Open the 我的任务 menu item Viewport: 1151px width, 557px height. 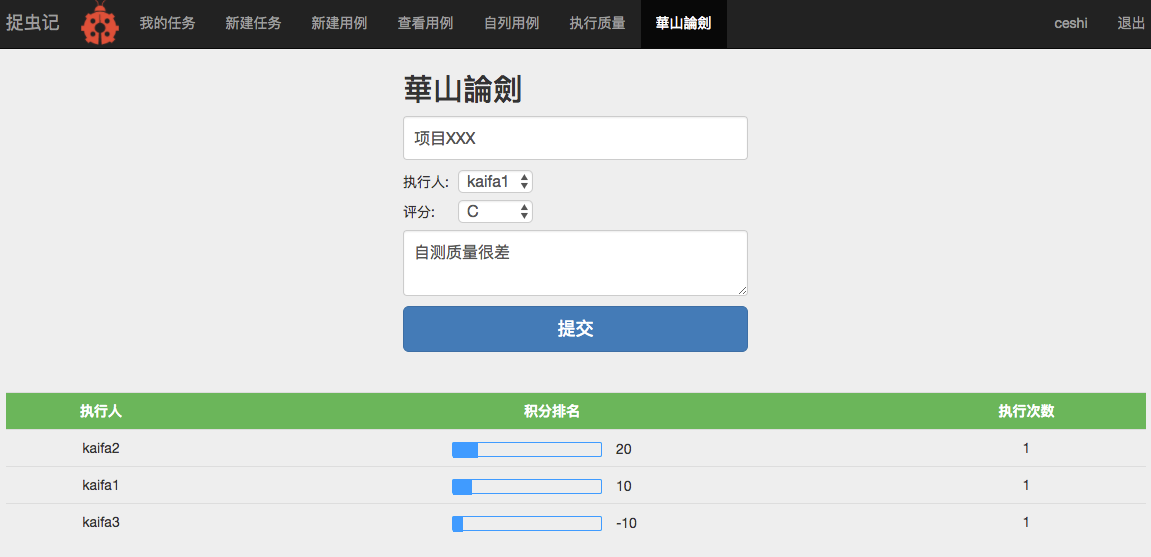tap(167, 23)
